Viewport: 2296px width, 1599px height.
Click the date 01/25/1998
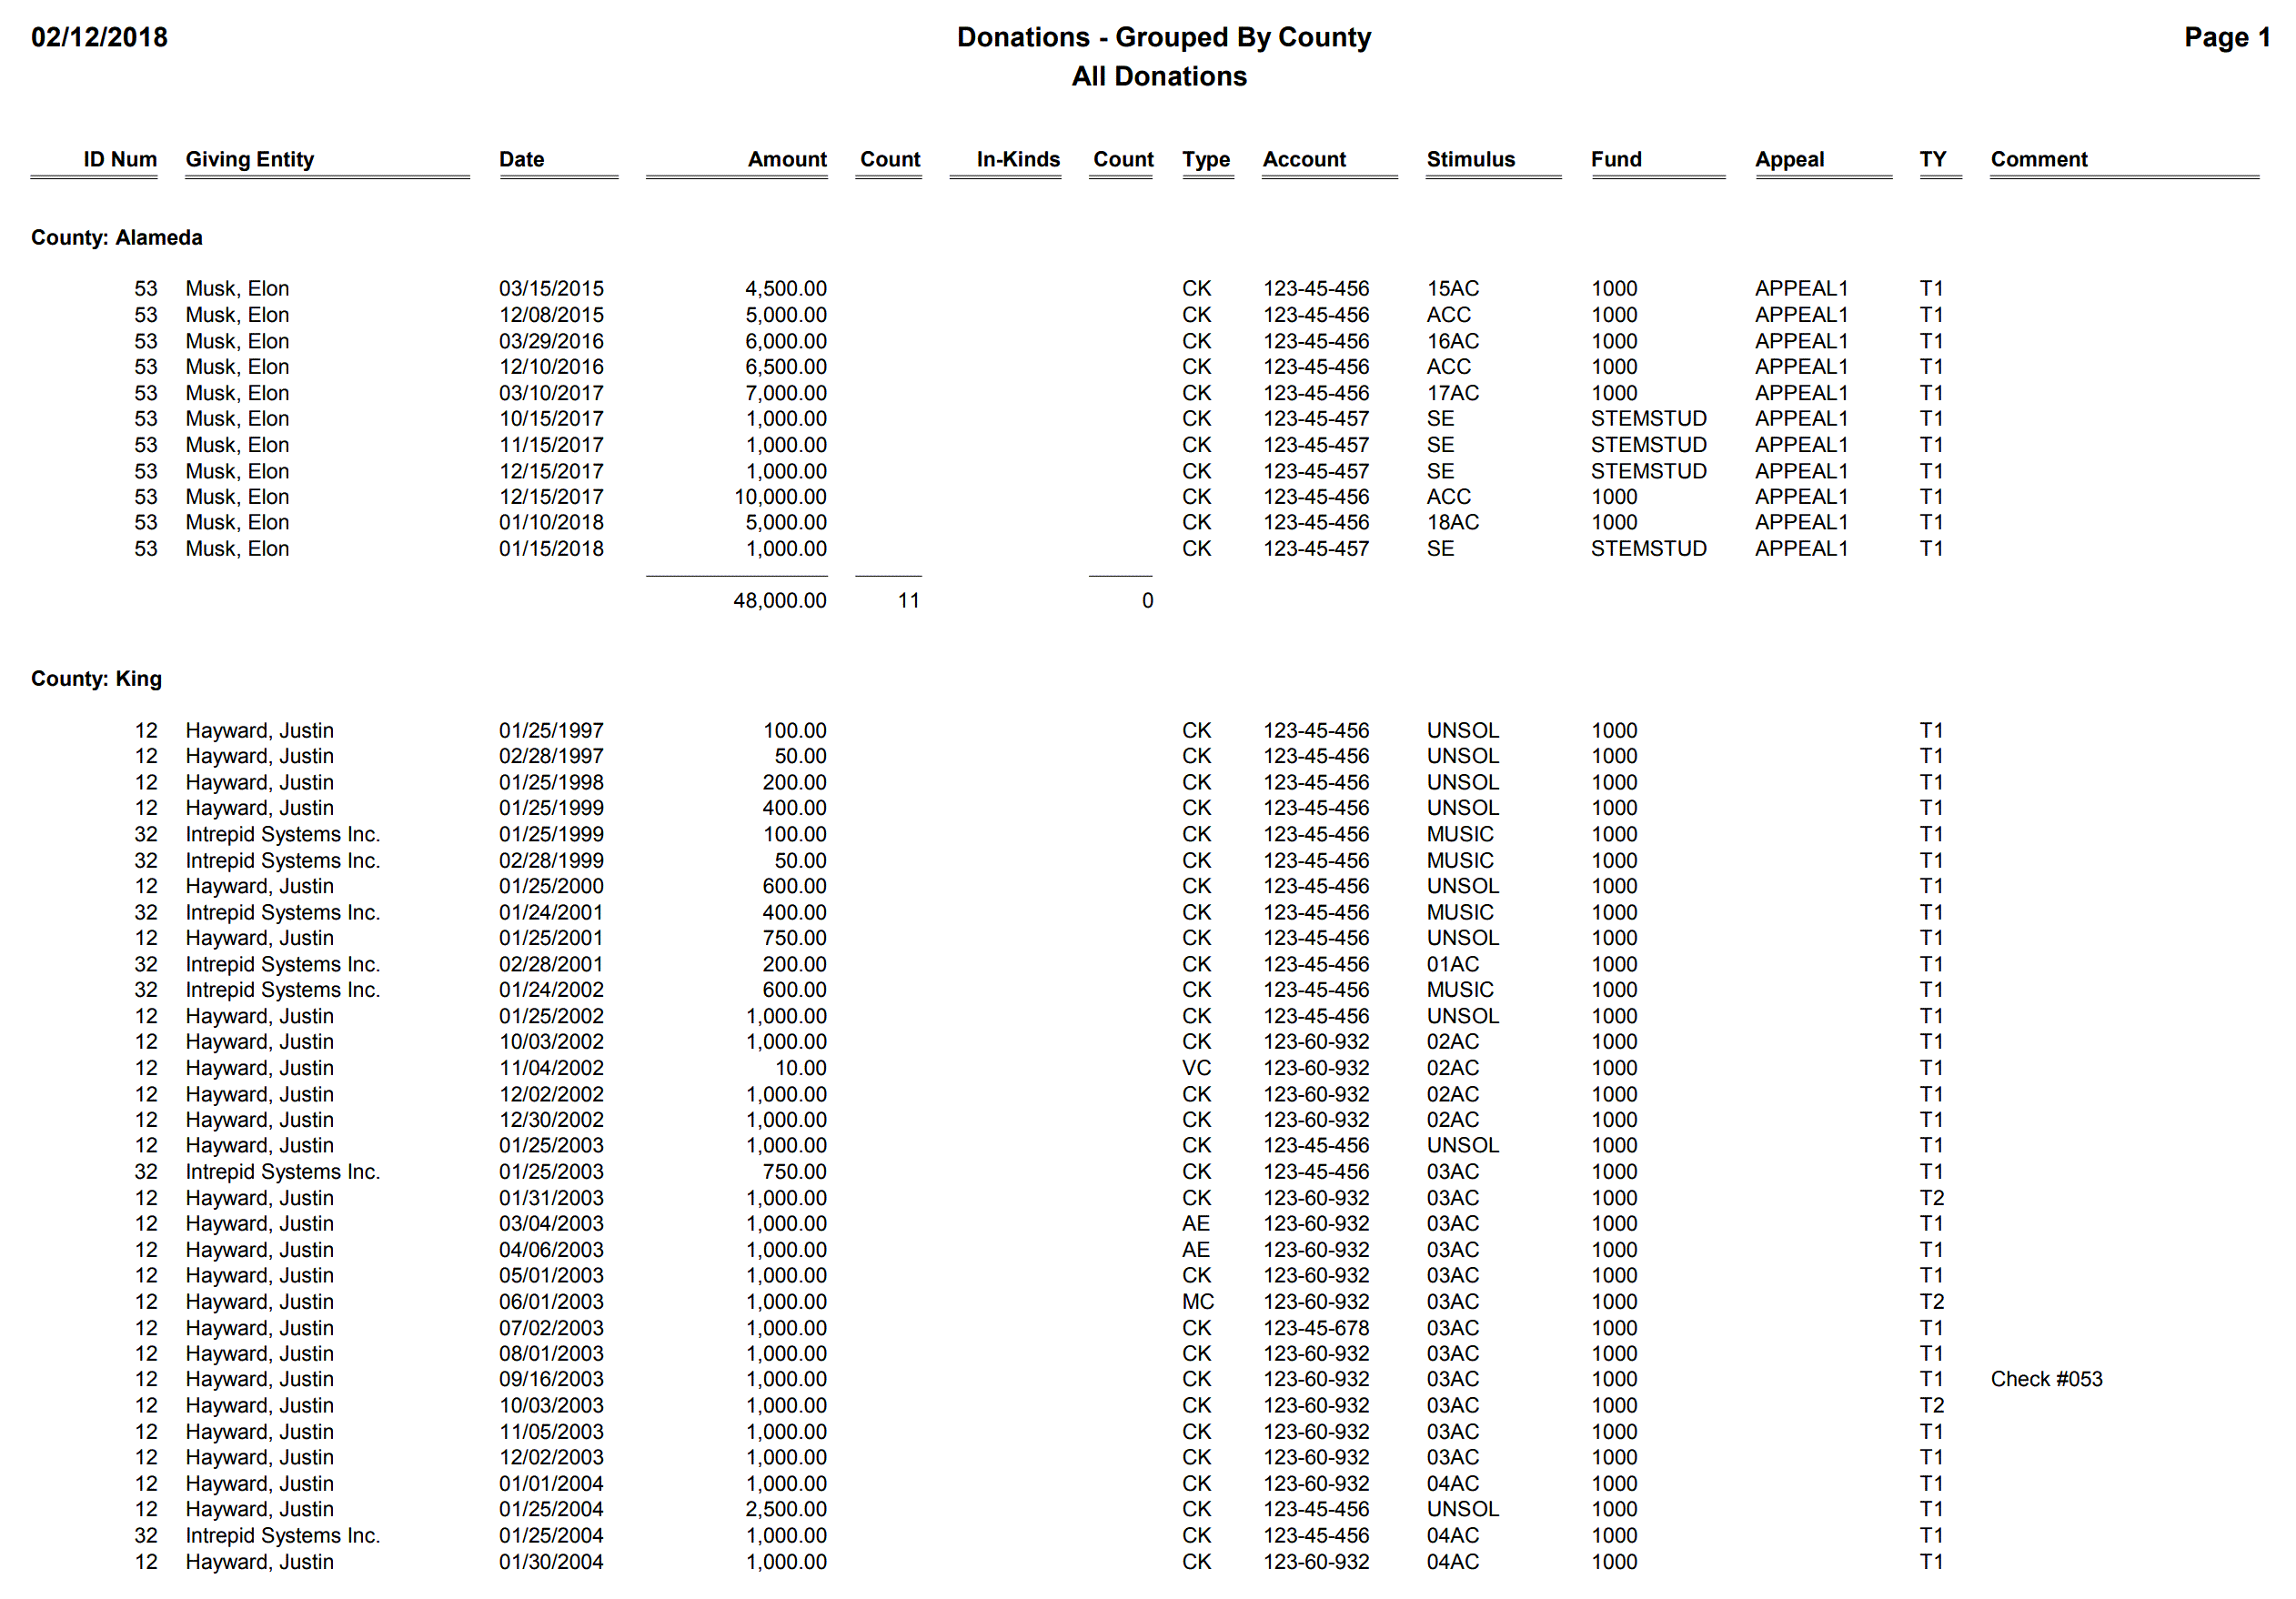[x=551, y=783]
